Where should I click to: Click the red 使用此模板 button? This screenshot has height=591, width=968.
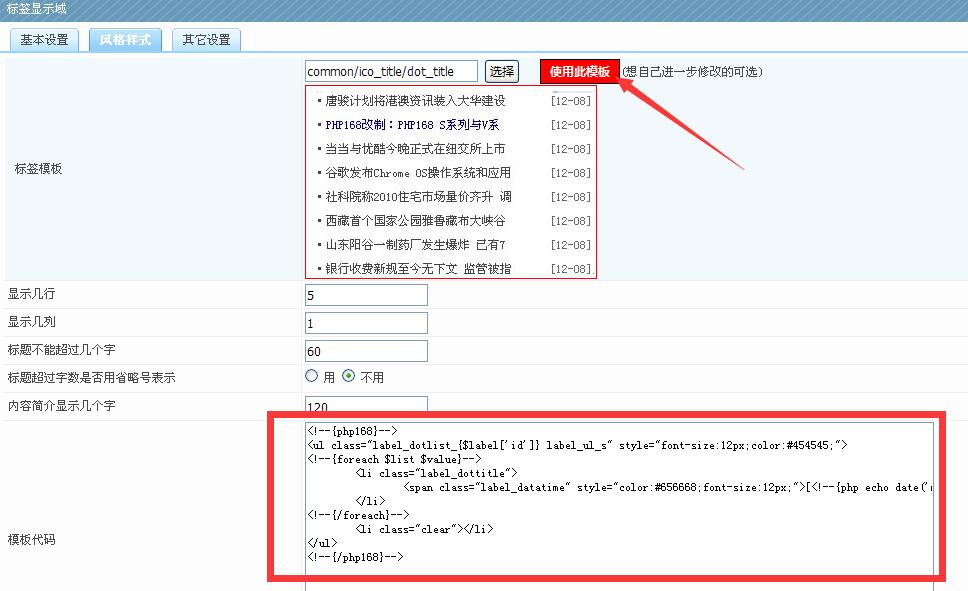coord(580,70)
